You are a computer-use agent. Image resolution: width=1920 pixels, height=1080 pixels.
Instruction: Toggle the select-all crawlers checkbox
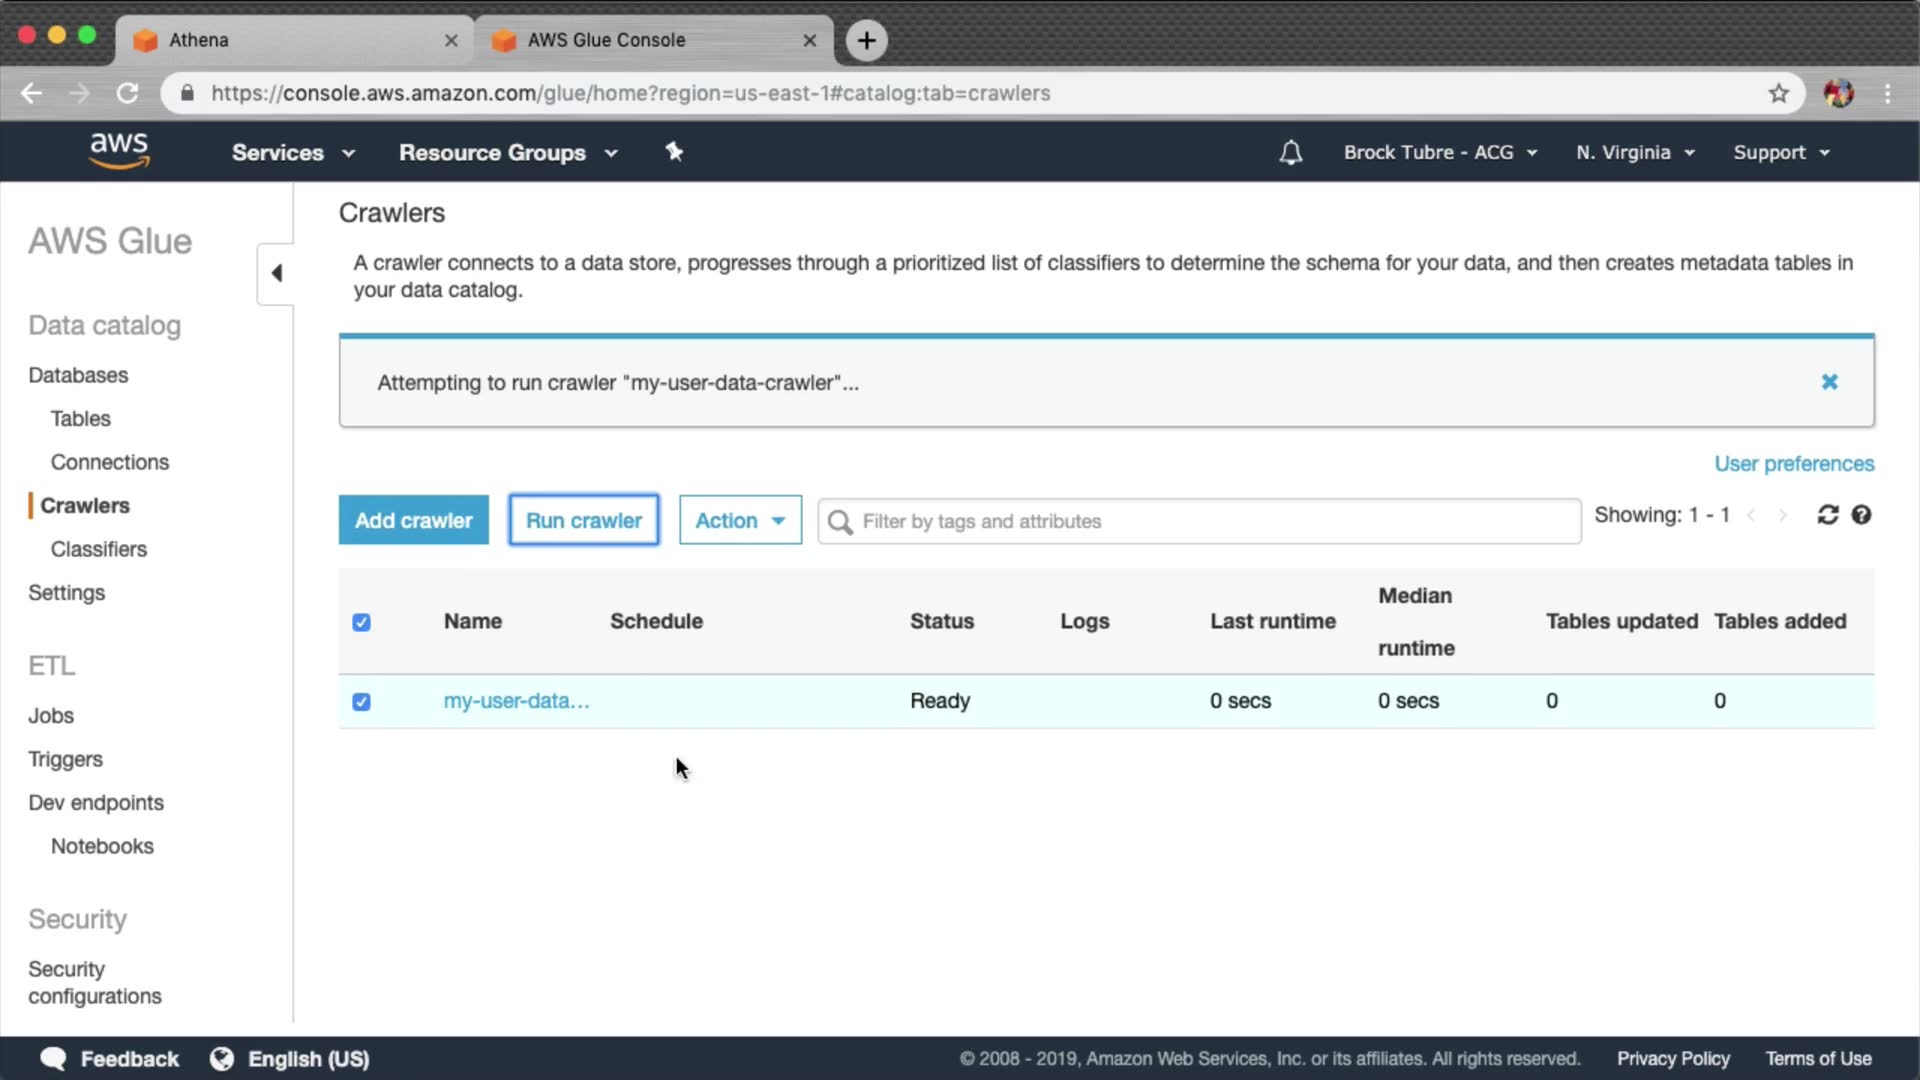[x=362, y=622]
